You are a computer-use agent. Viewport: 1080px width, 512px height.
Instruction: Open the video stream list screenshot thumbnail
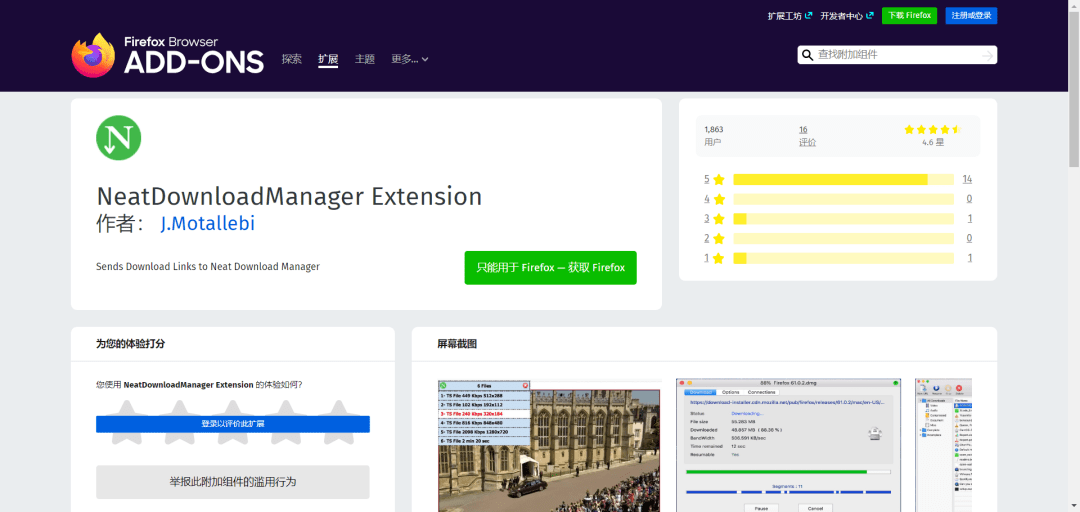[550, 446]
